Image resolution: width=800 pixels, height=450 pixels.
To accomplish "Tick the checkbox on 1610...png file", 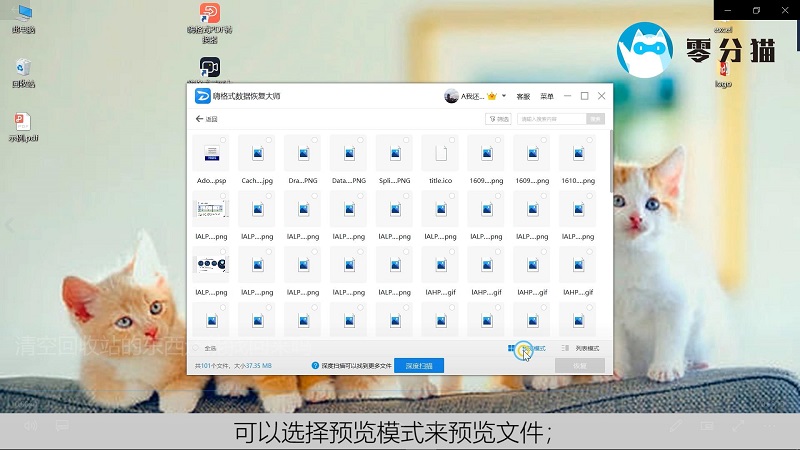I will [x=590, y=140].
